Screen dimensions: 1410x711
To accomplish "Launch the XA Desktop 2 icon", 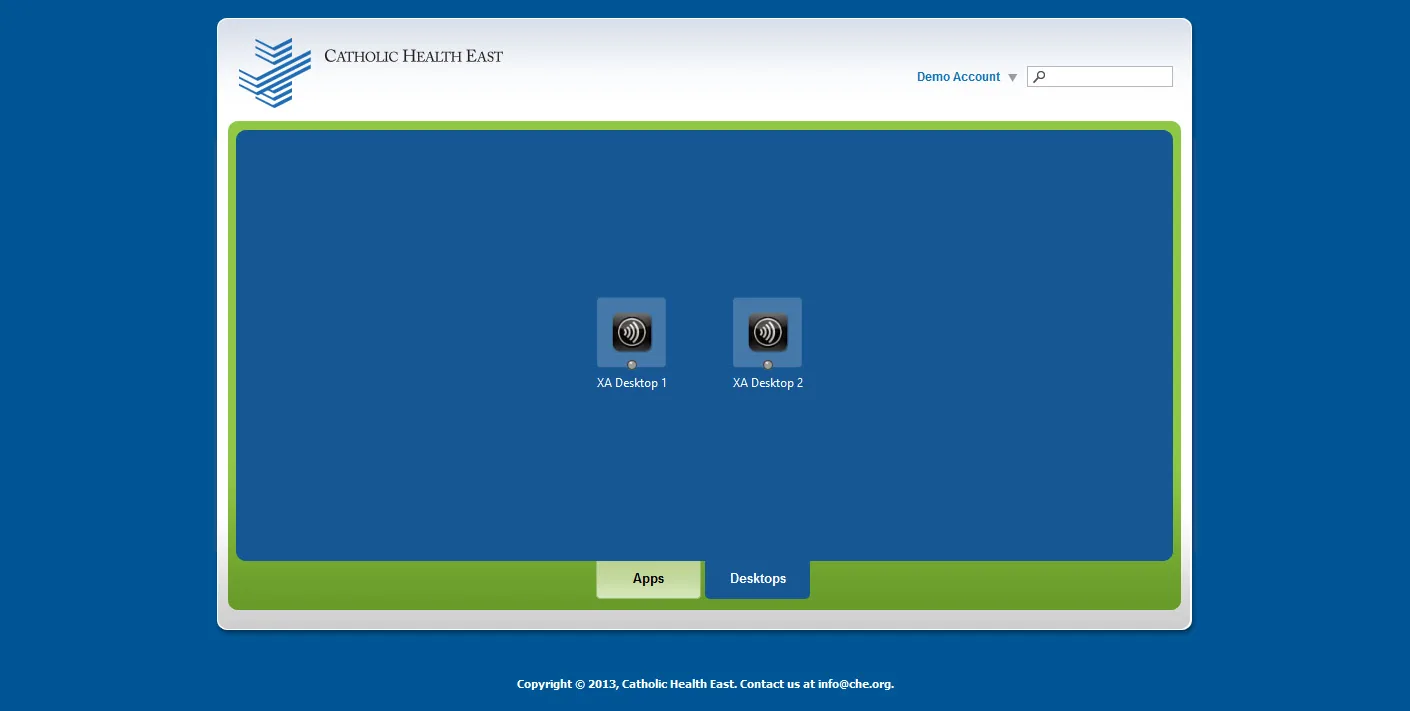I will click(767, 332).
